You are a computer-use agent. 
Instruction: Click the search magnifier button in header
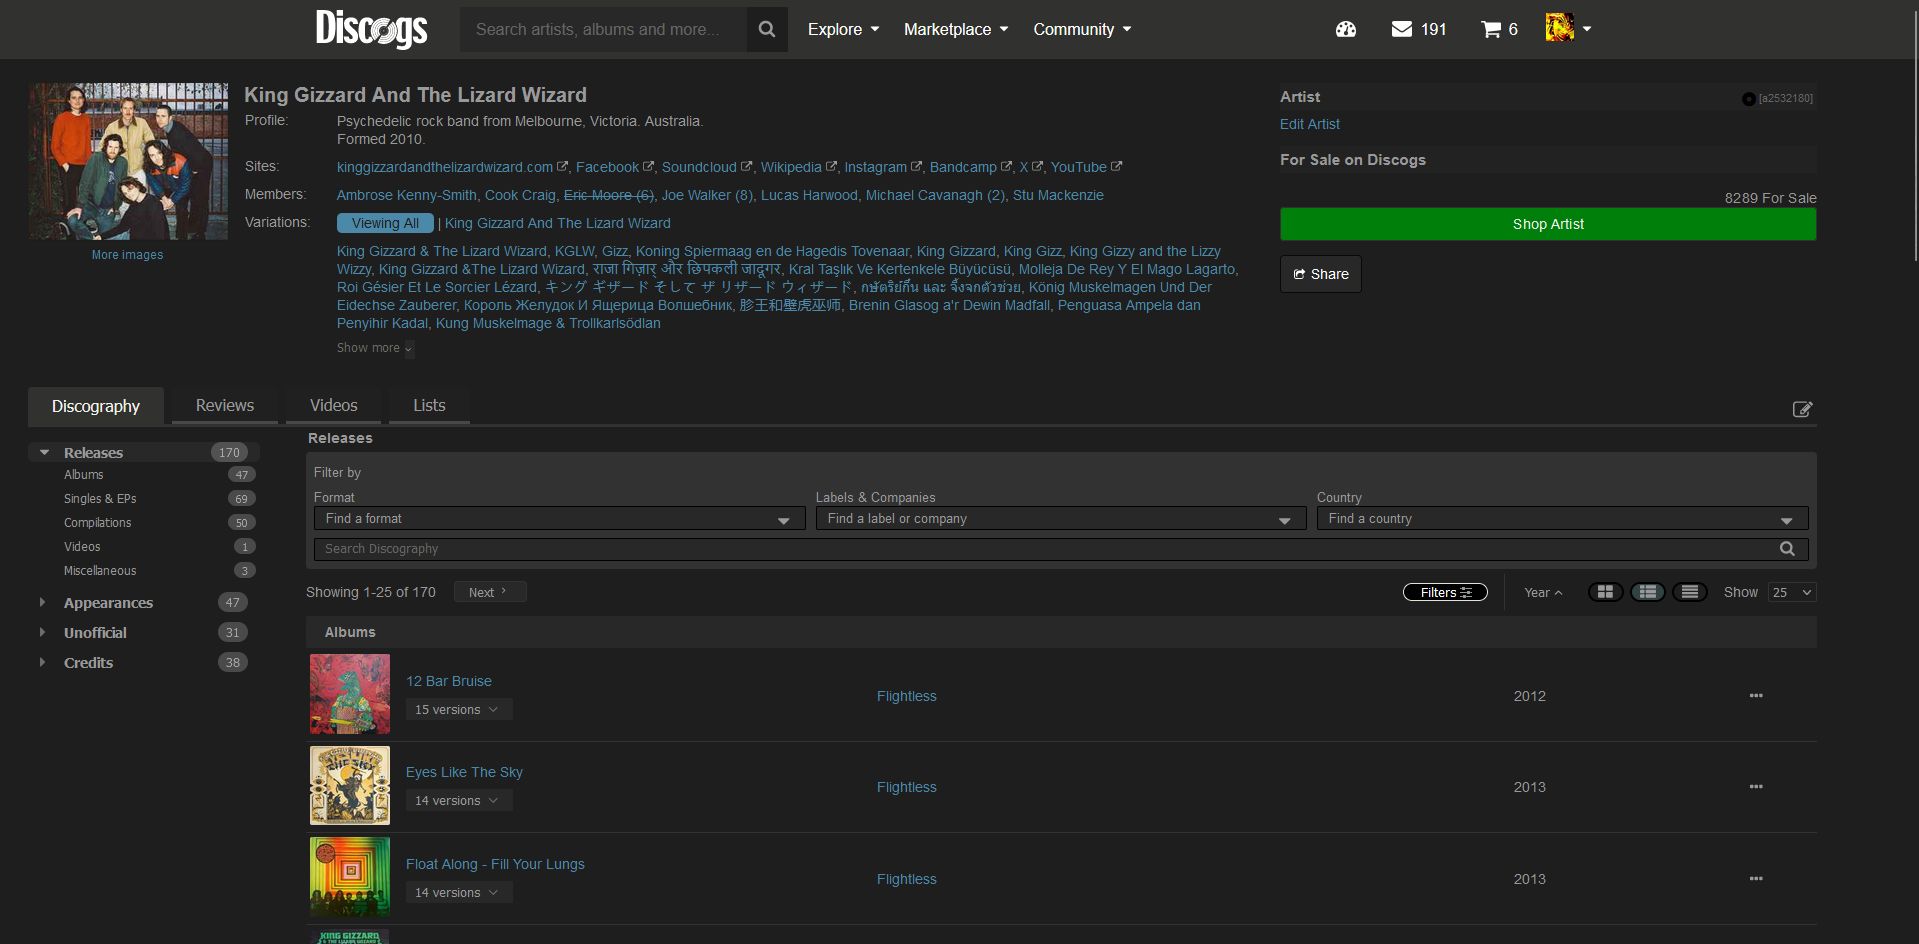tap(767, 30)
